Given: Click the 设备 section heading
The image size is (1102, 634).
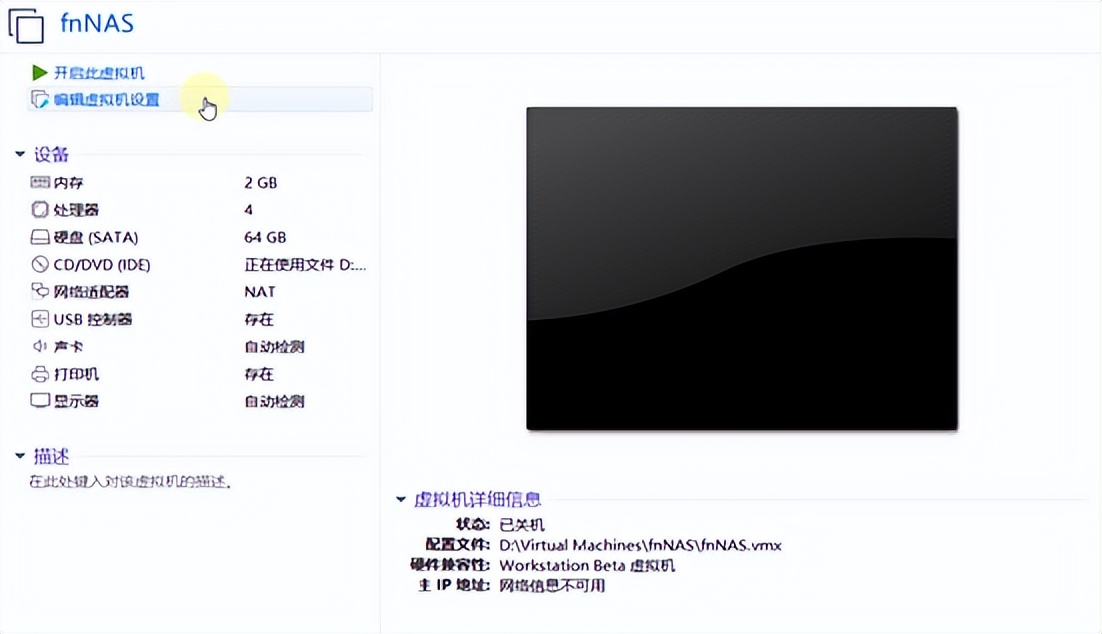Looking at the screenshot, I should (x=51, y=154).
